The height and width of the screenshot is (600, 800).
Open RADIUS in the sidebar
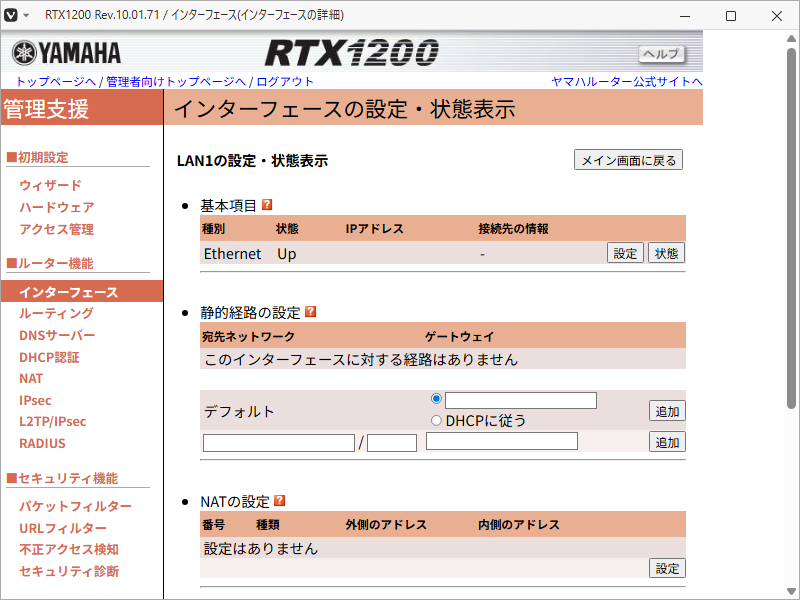tap(42, 443)
